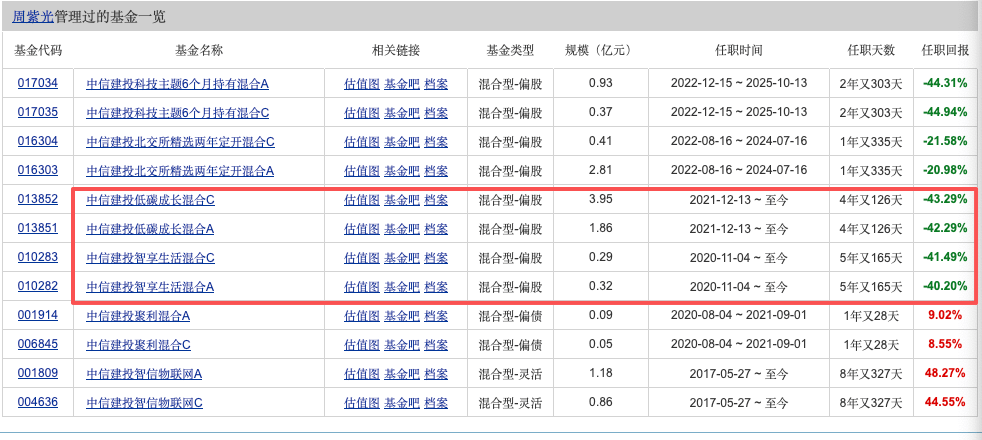Click fund code 016303
This screenshot has width=982, height=440.
[38, 170]
